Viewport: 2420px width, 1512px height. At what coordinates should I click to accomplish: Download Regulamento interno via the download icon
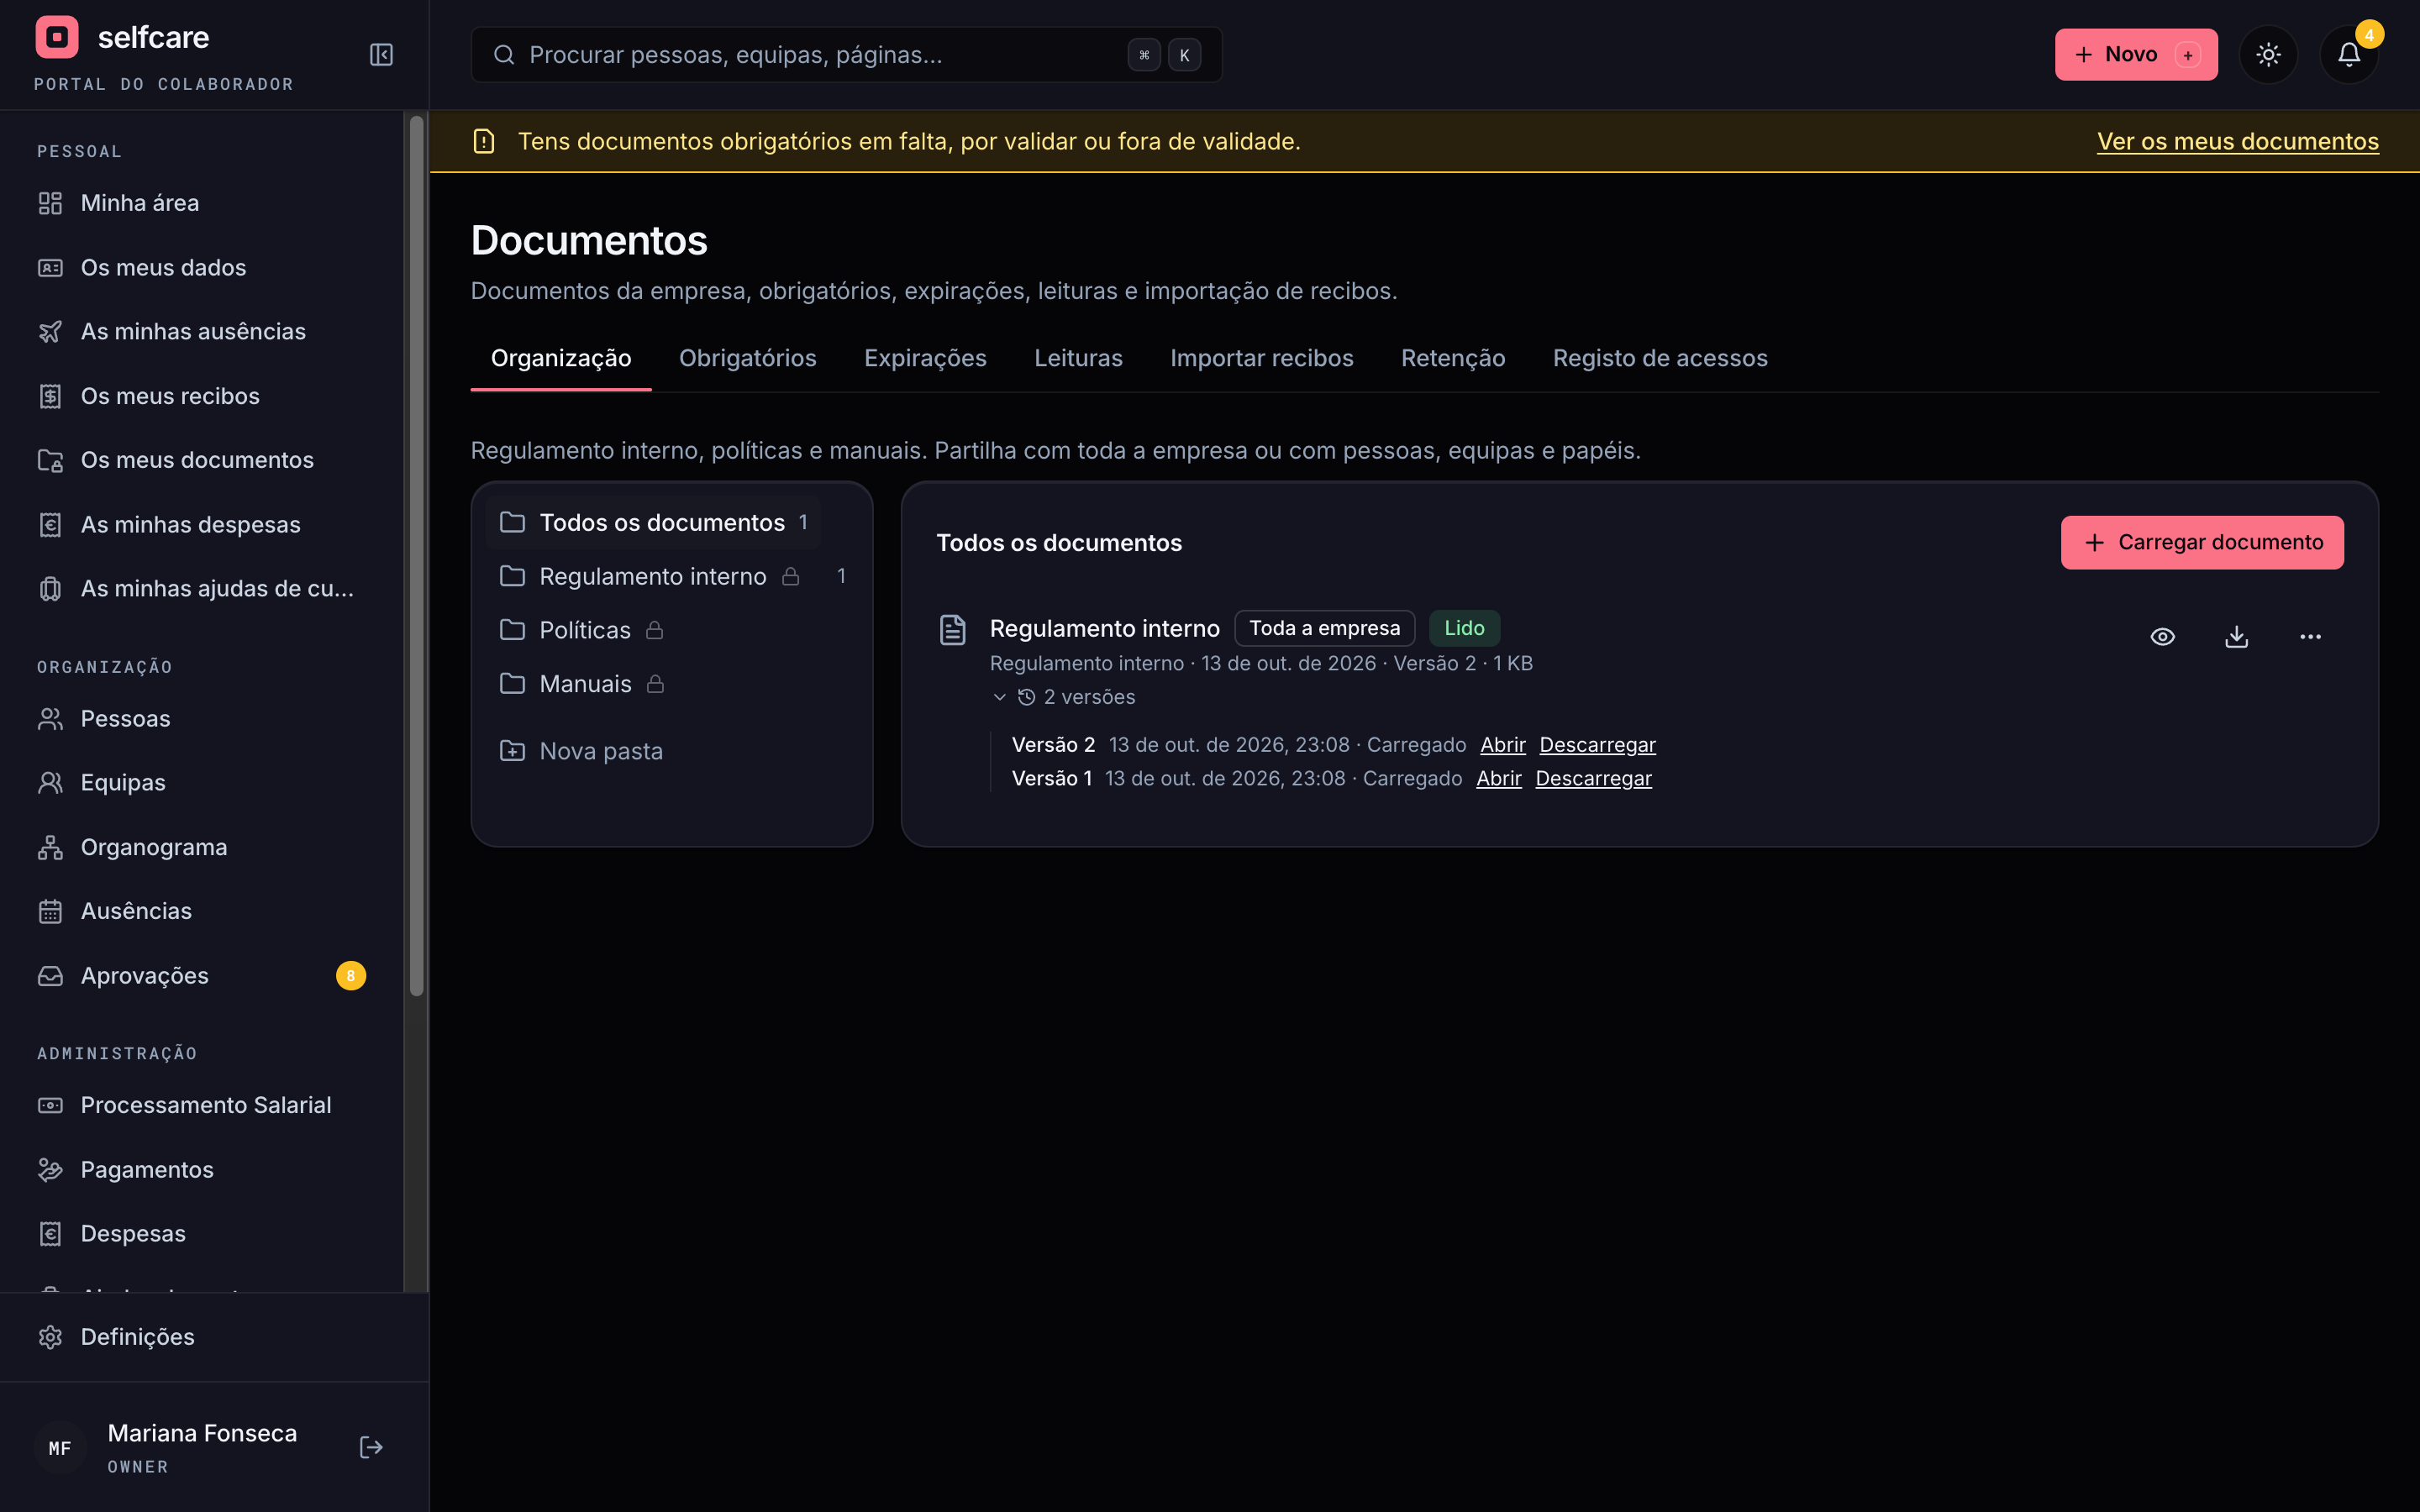2236,637
